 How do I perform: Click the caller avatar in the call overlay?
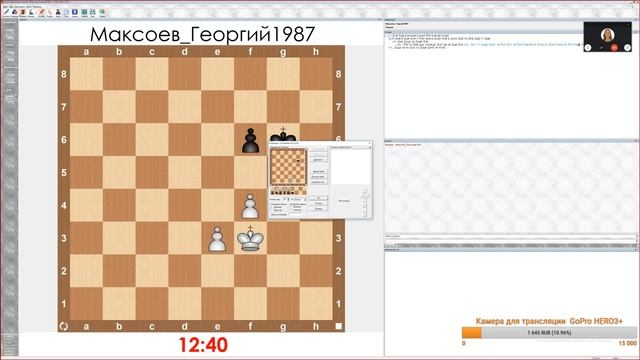(607, 34)
